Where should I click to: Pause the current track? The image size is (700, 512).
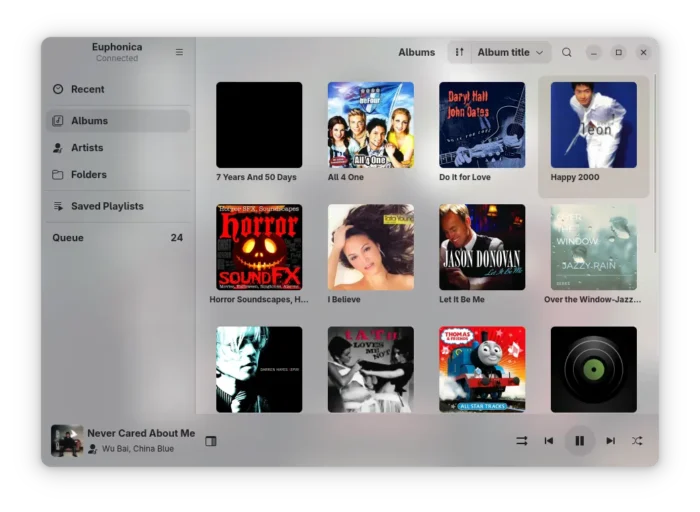pyautogui.click(x=579, y=440)
